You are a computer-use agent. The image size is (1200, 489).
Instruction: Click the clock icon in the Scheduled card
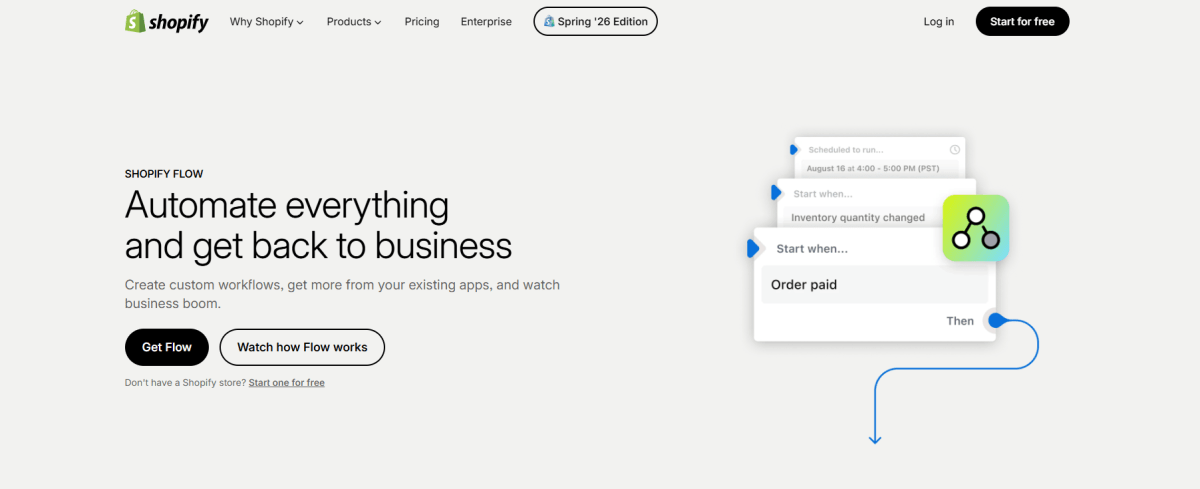click(x=954, y=150)
